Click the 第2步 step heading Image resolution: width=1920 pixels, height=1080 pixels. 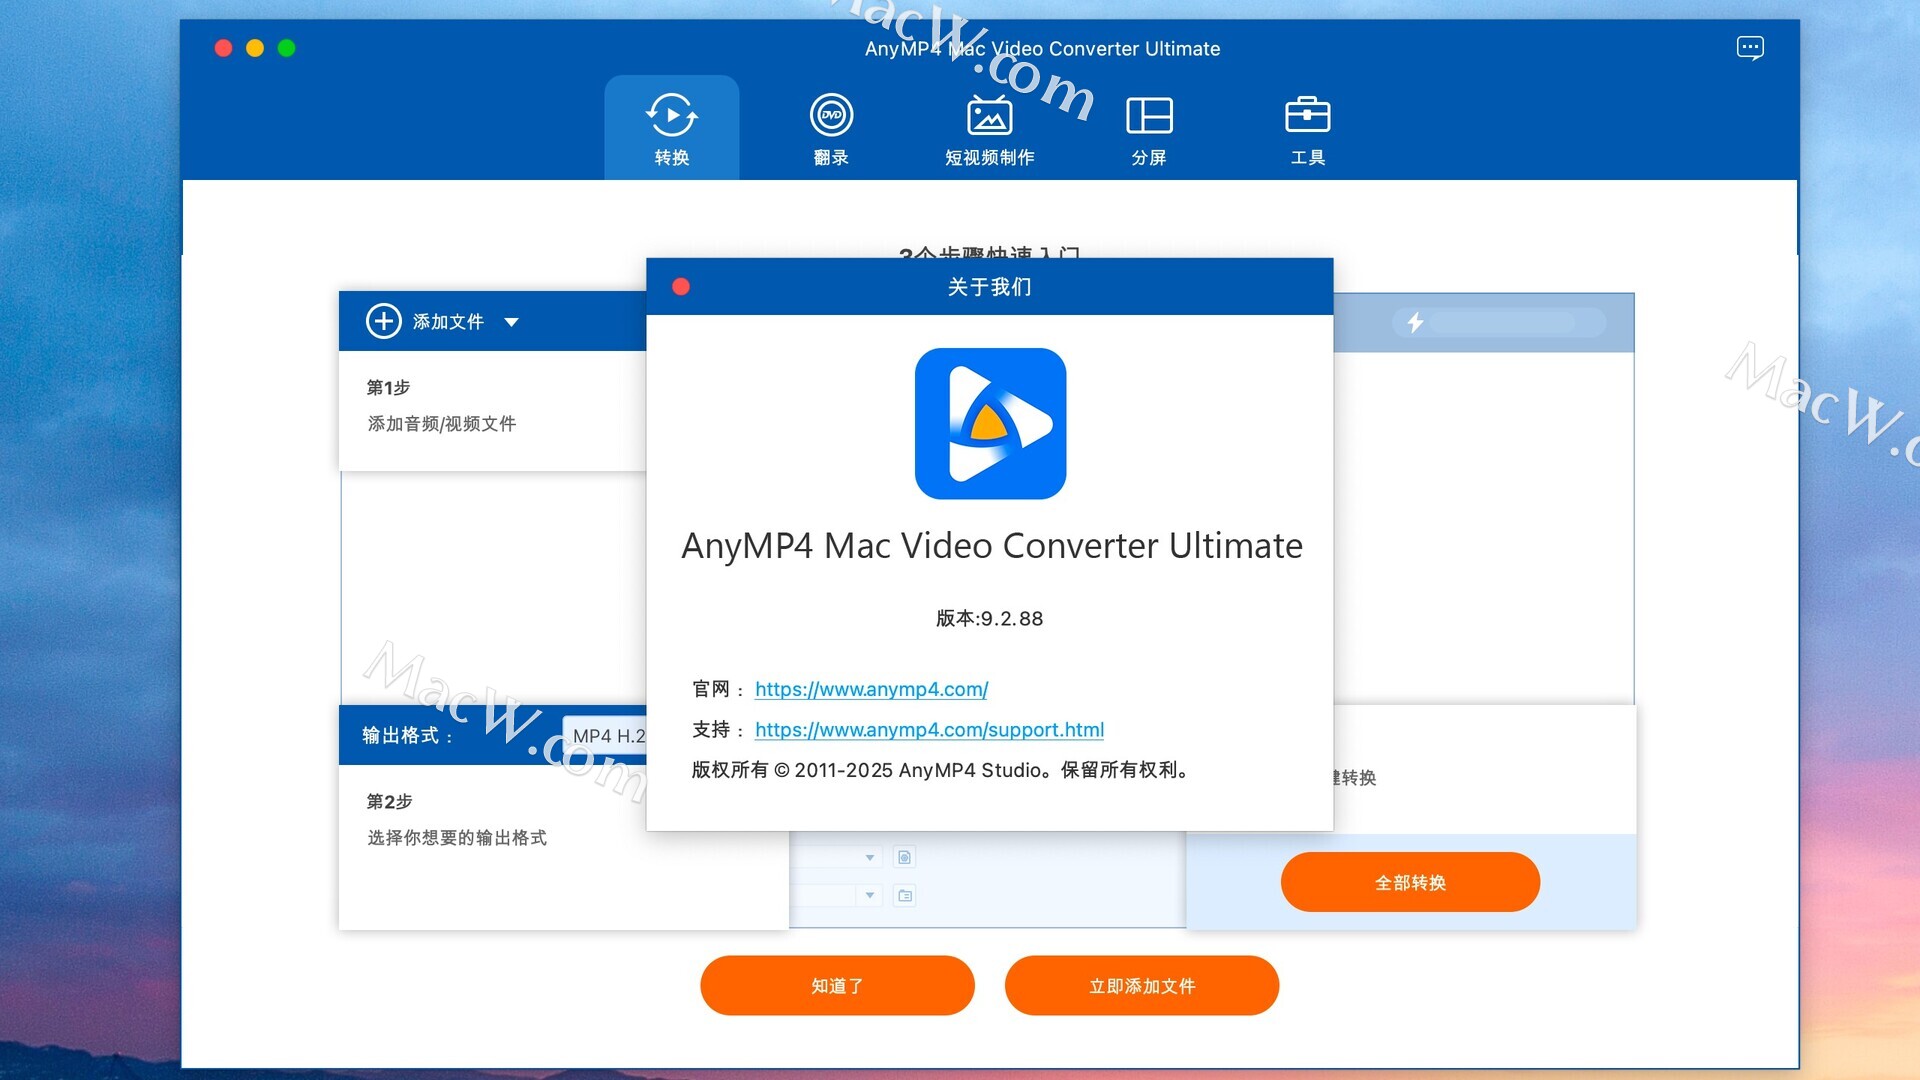pyautogui.click(x=389, y=801)
